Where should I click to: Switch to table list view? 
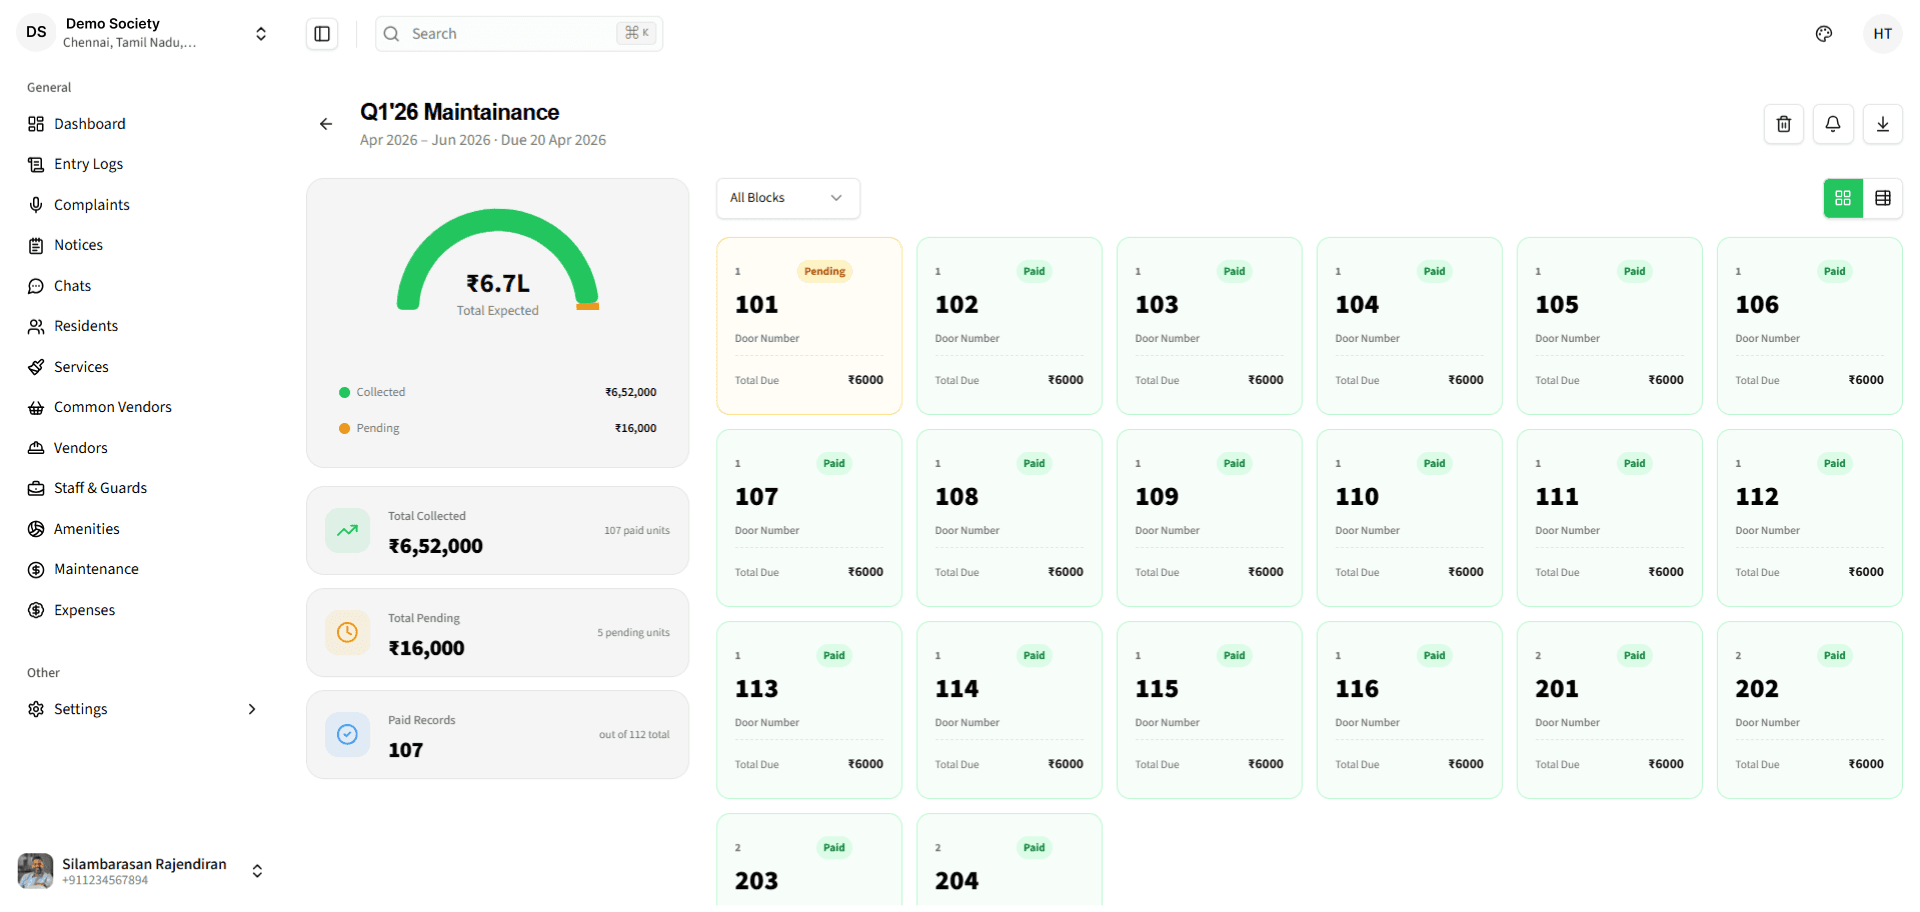point(1883,198)
